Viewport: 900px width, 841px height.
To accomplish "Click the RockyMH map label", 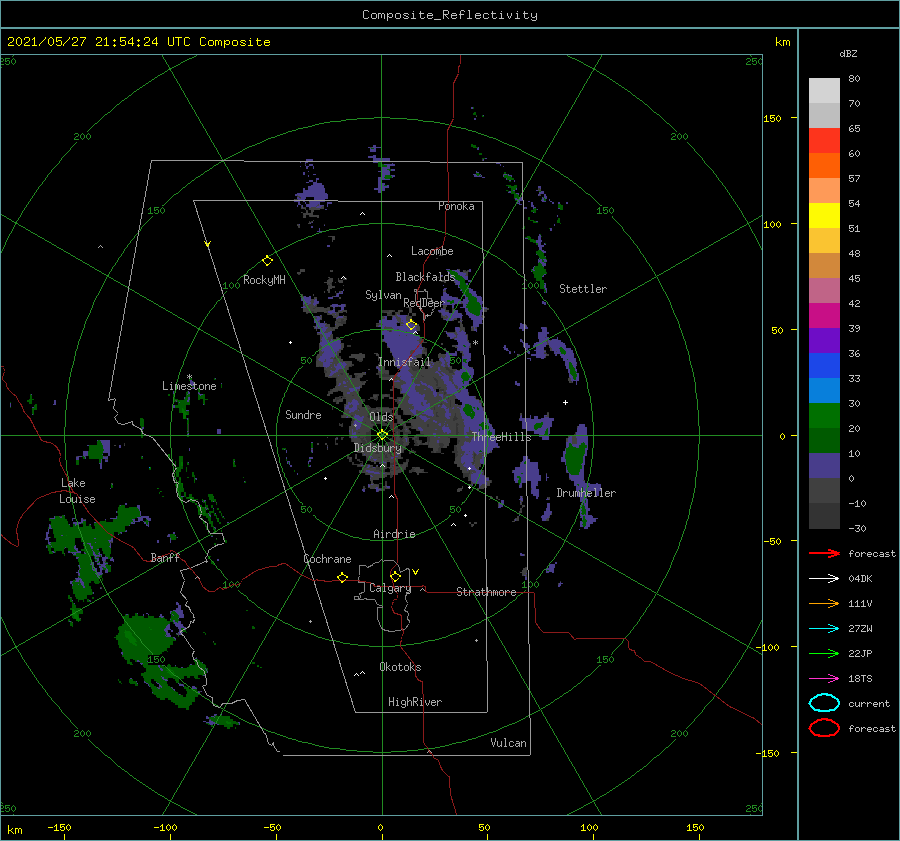I will [x=264, y=280].
